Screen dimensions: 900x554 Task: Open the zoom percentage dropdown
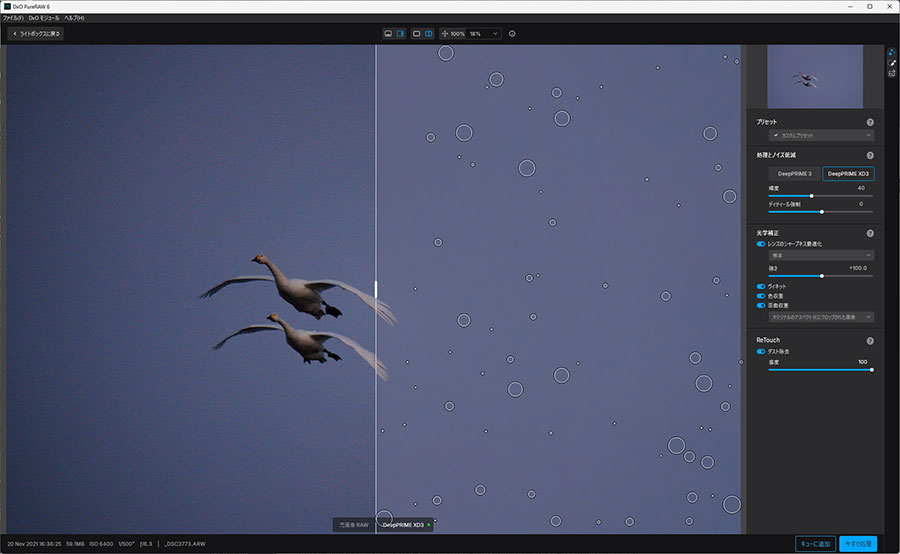pyautogui.click(x=484, y=33)
